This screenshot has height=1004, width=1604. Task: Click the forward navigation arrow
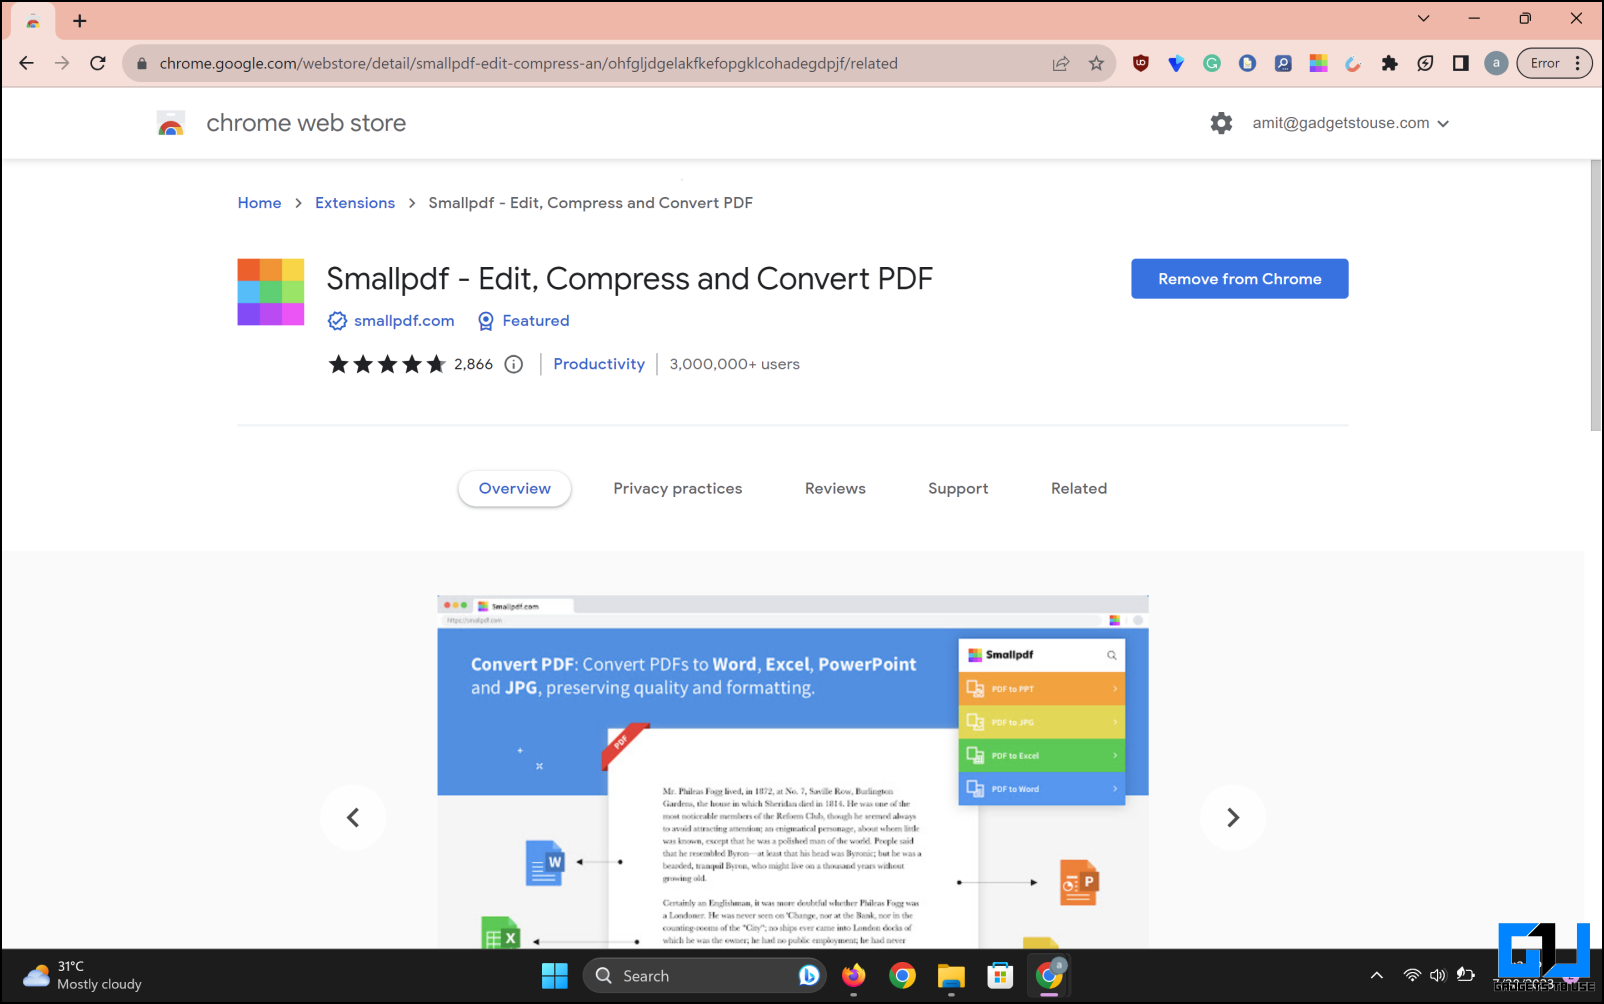click(62, 63)
